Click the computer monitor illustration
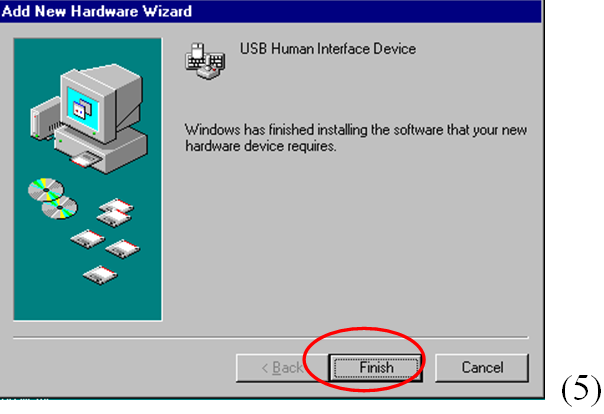This screenshot has width=604, height=414. (x=101, y=104)
